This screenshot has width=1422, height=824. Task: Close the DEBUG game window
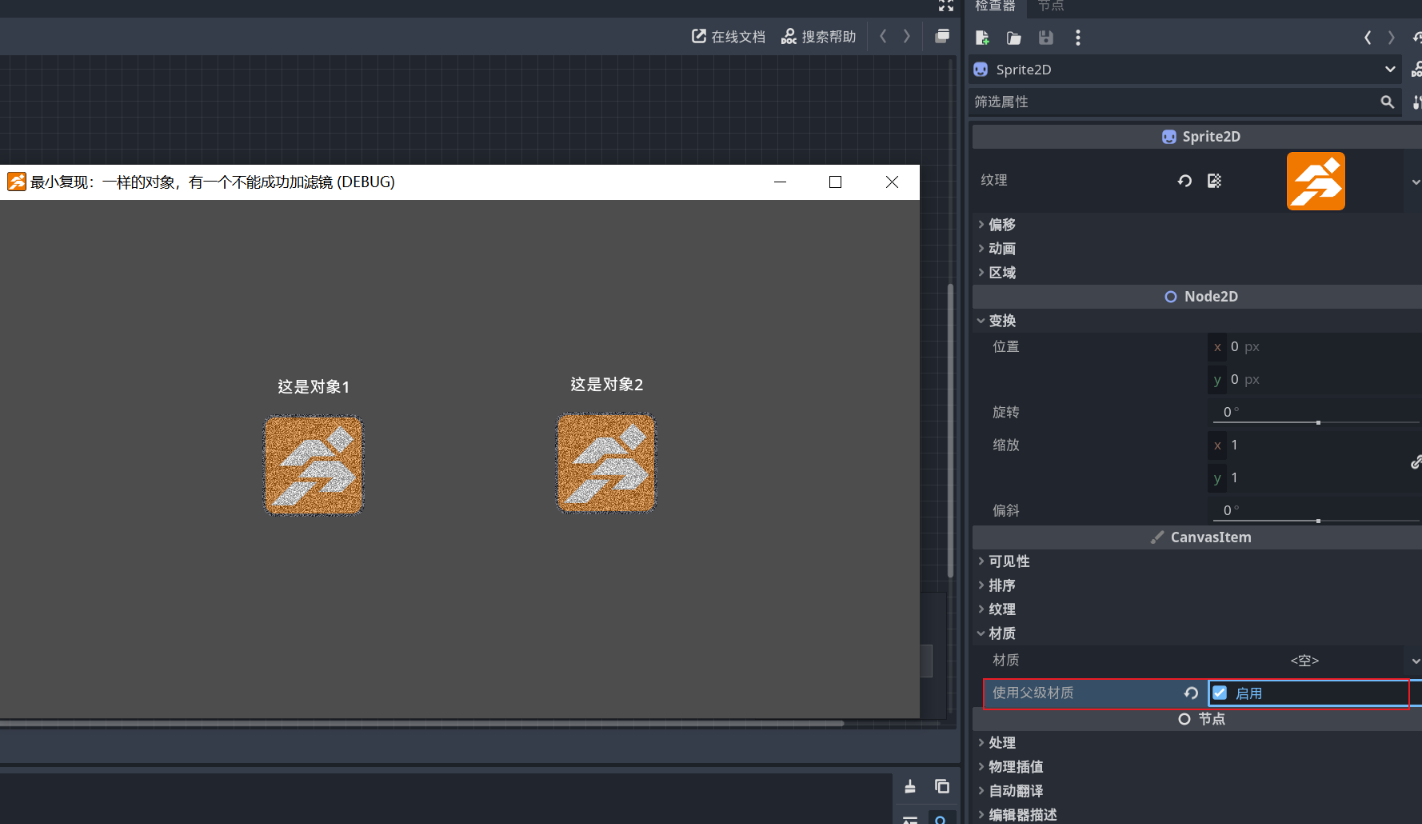pyautogui.click(x=892, y=182)
